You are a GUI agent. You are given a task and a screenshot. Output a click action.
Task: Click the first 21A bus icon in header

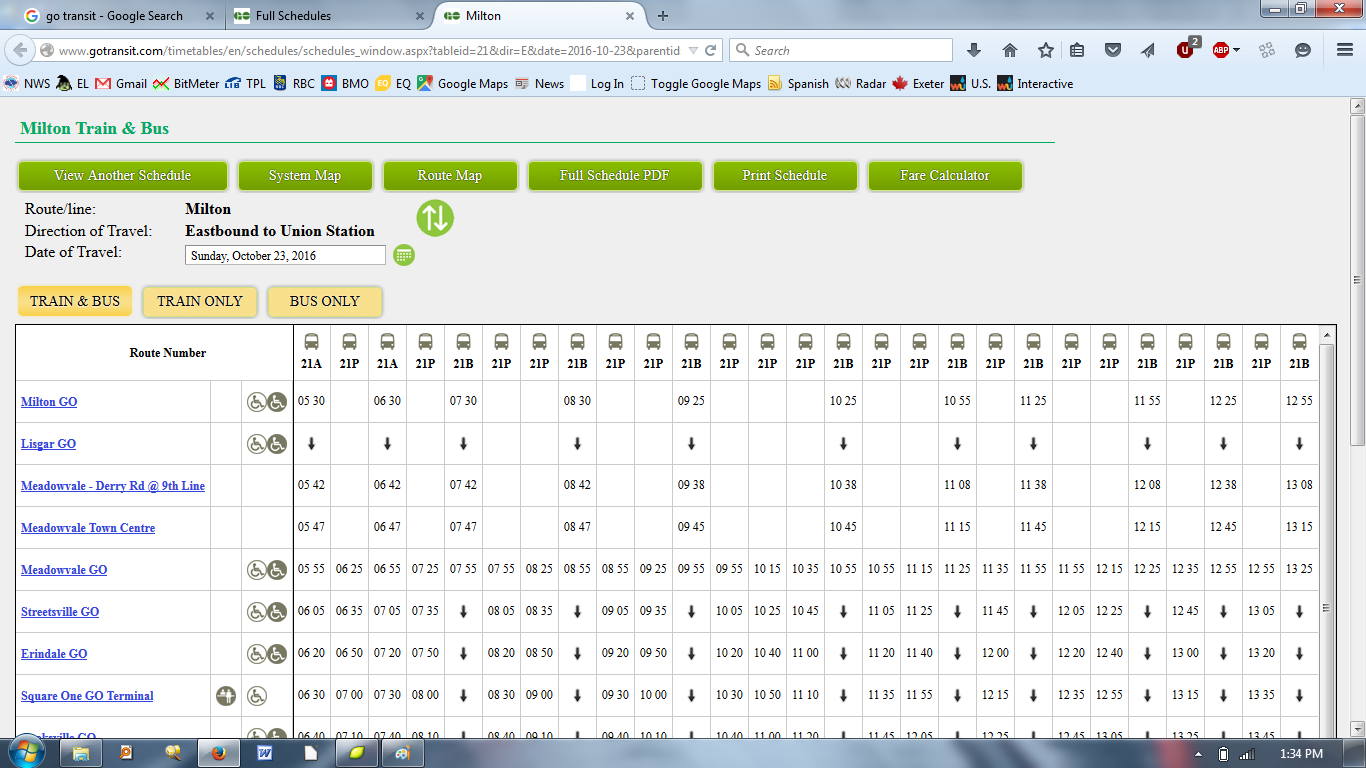[x=311, y=341]
